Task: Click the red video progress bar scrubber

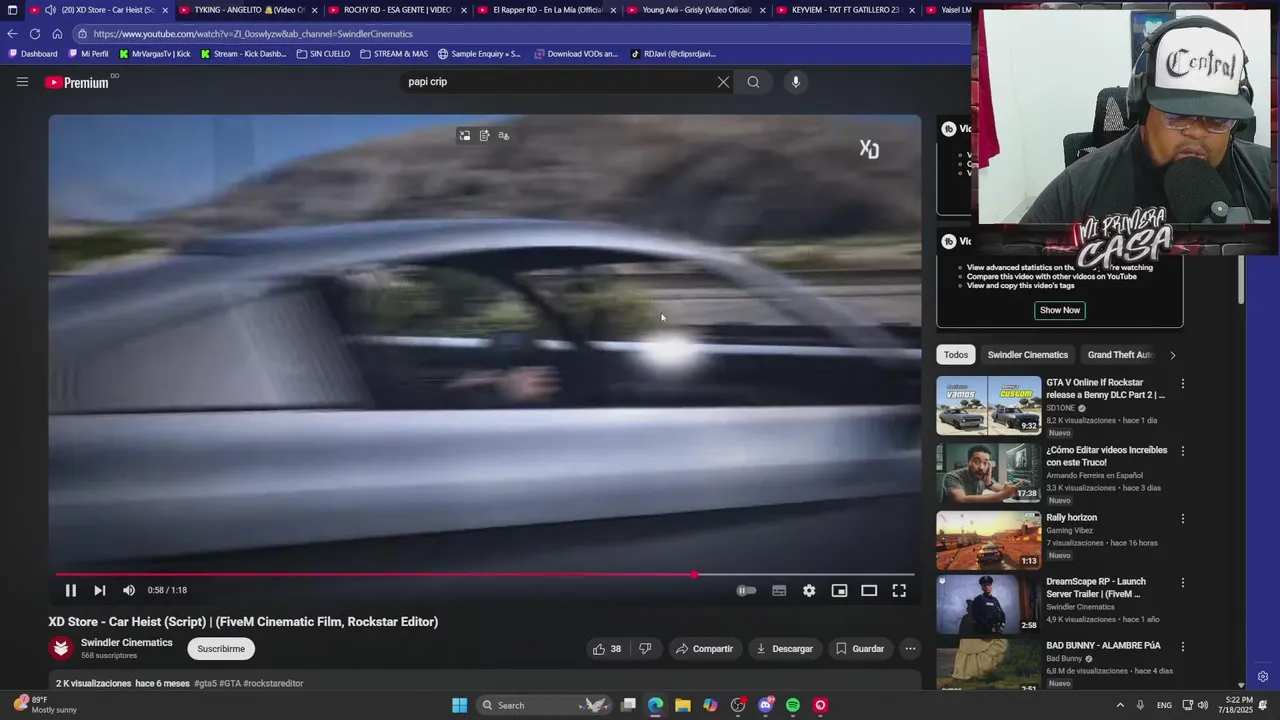Action: point(694,575)
